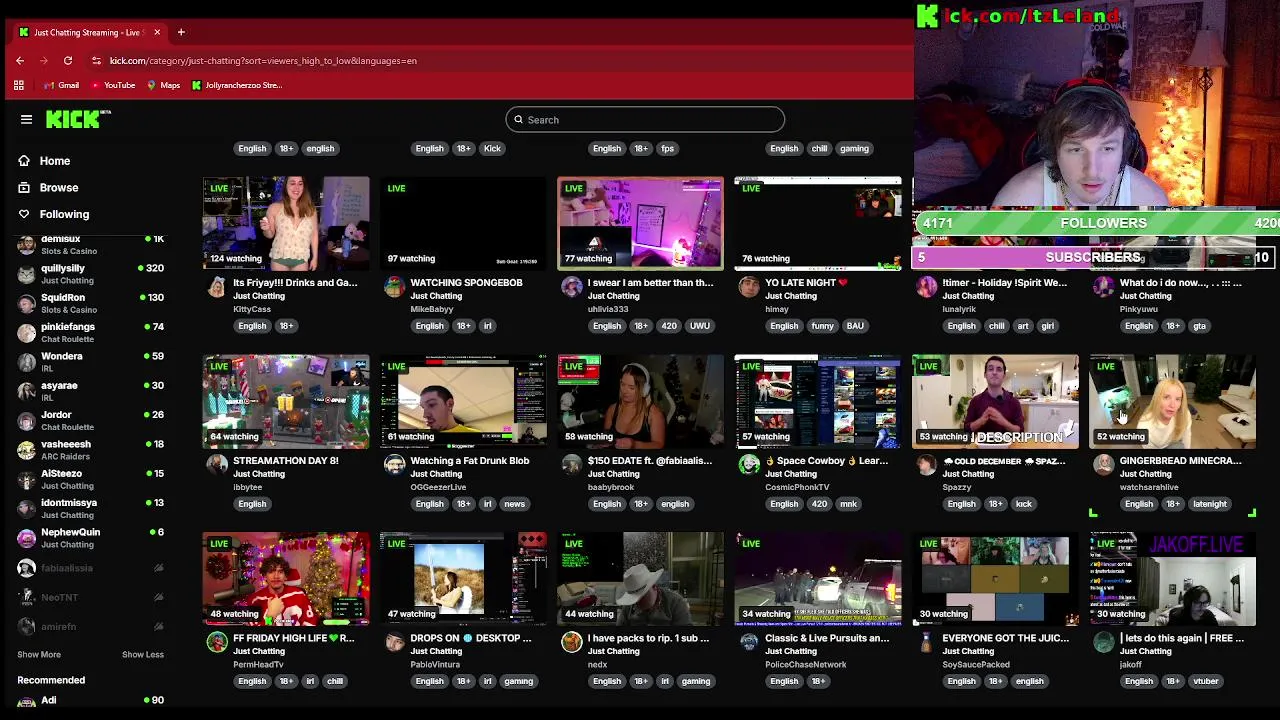Click the OGGeezerLive channel avatar

(394, 465)
